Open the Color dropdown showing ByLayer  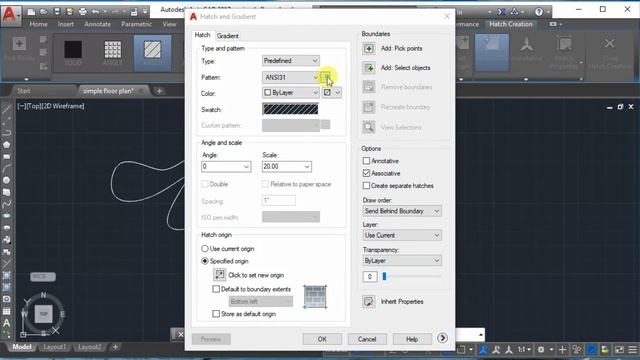point(291,93)
